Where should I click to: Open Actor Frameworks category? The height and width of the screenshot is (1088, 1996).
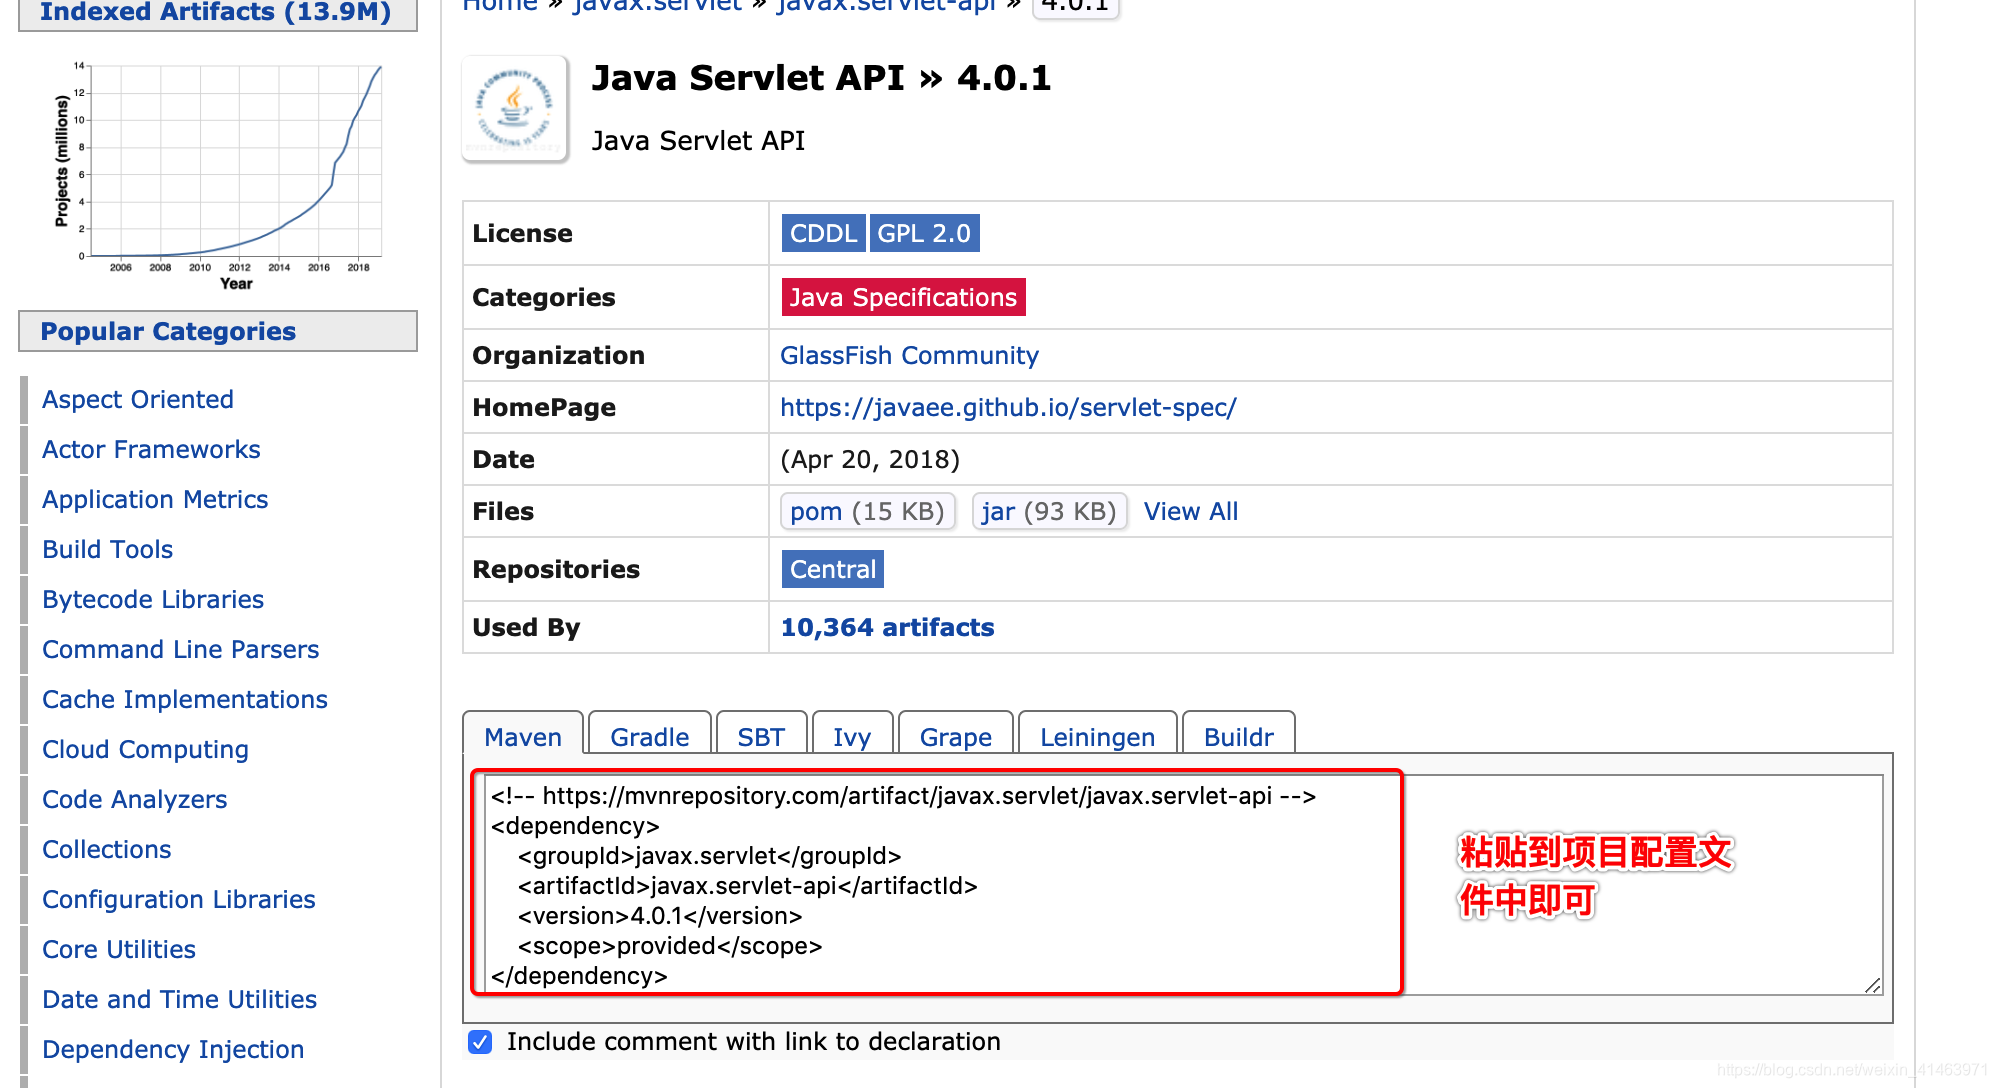[x=151, y=449]
